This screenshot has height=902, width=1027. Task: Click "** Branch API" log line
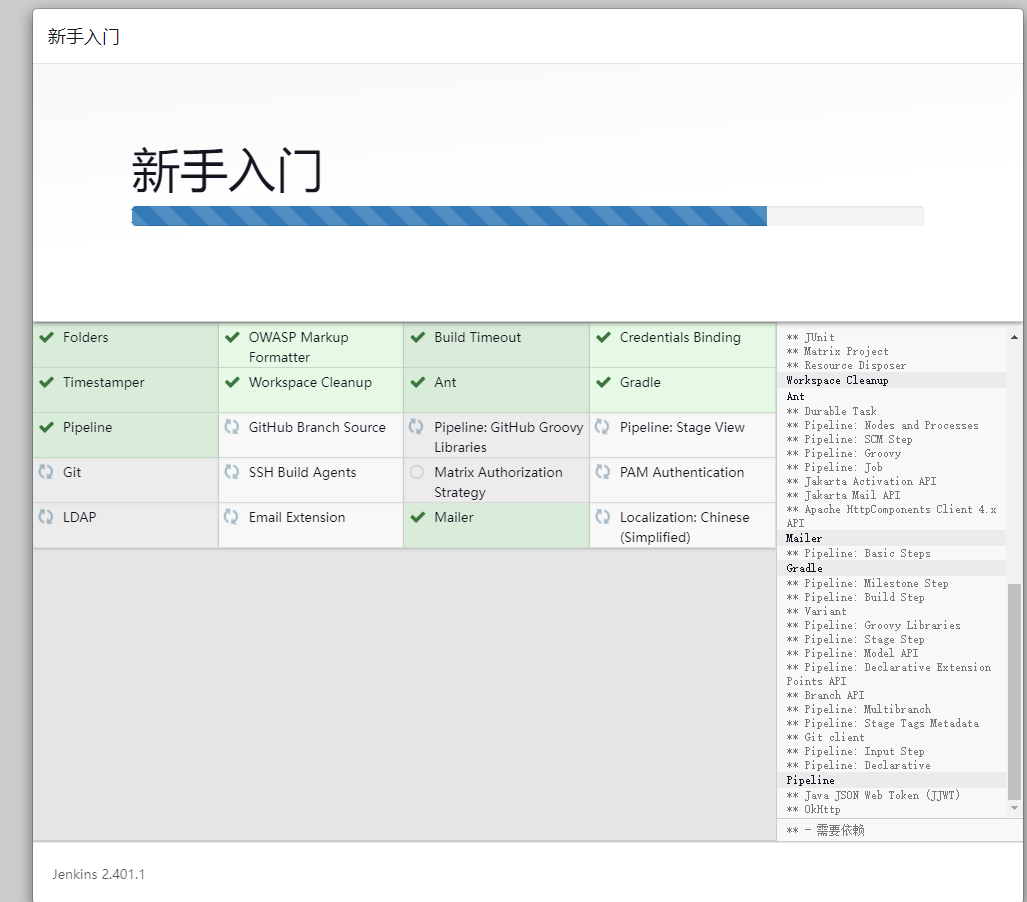tap(825, 696)
